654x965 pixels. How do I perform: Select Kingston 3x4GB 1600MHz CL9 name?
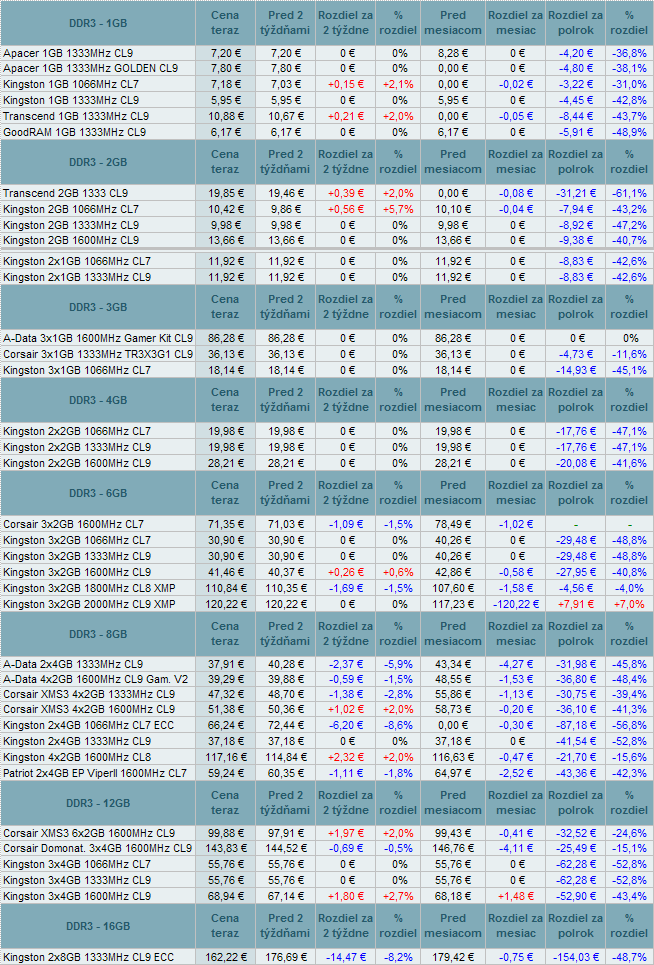coord(77,896)
